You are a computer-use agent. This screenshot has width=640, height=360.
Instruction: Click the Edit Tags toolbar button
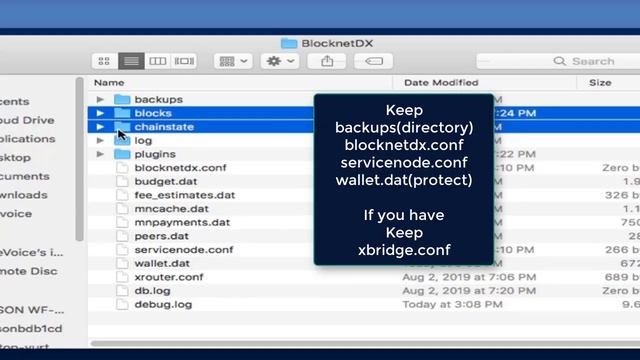pyautogui.click(x=373, y=61)
